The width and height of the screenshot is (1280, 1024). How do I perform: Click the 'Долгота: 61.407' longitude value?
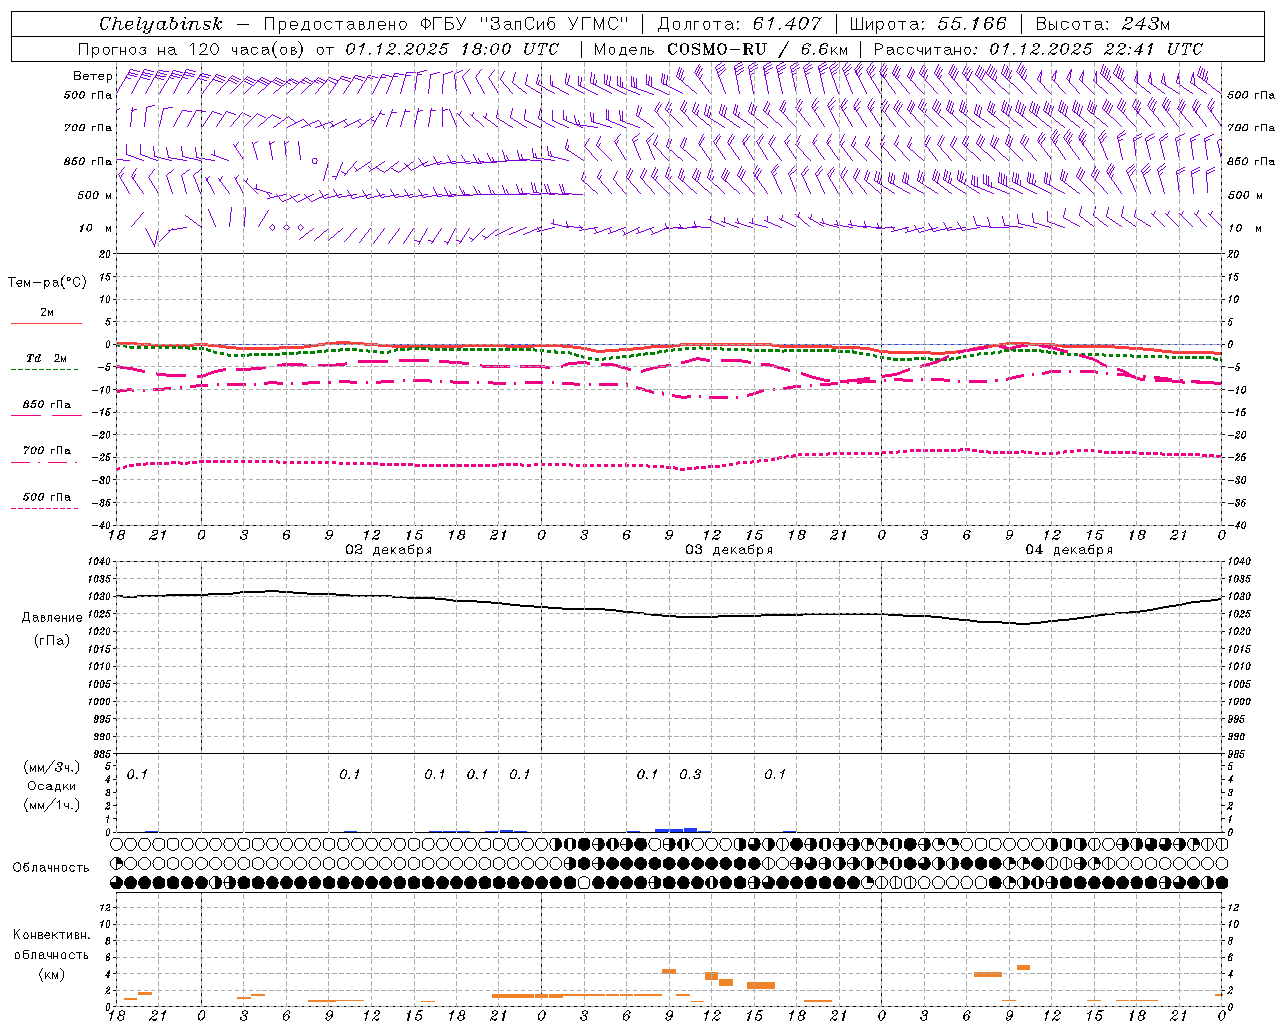[x=740, y=24]
